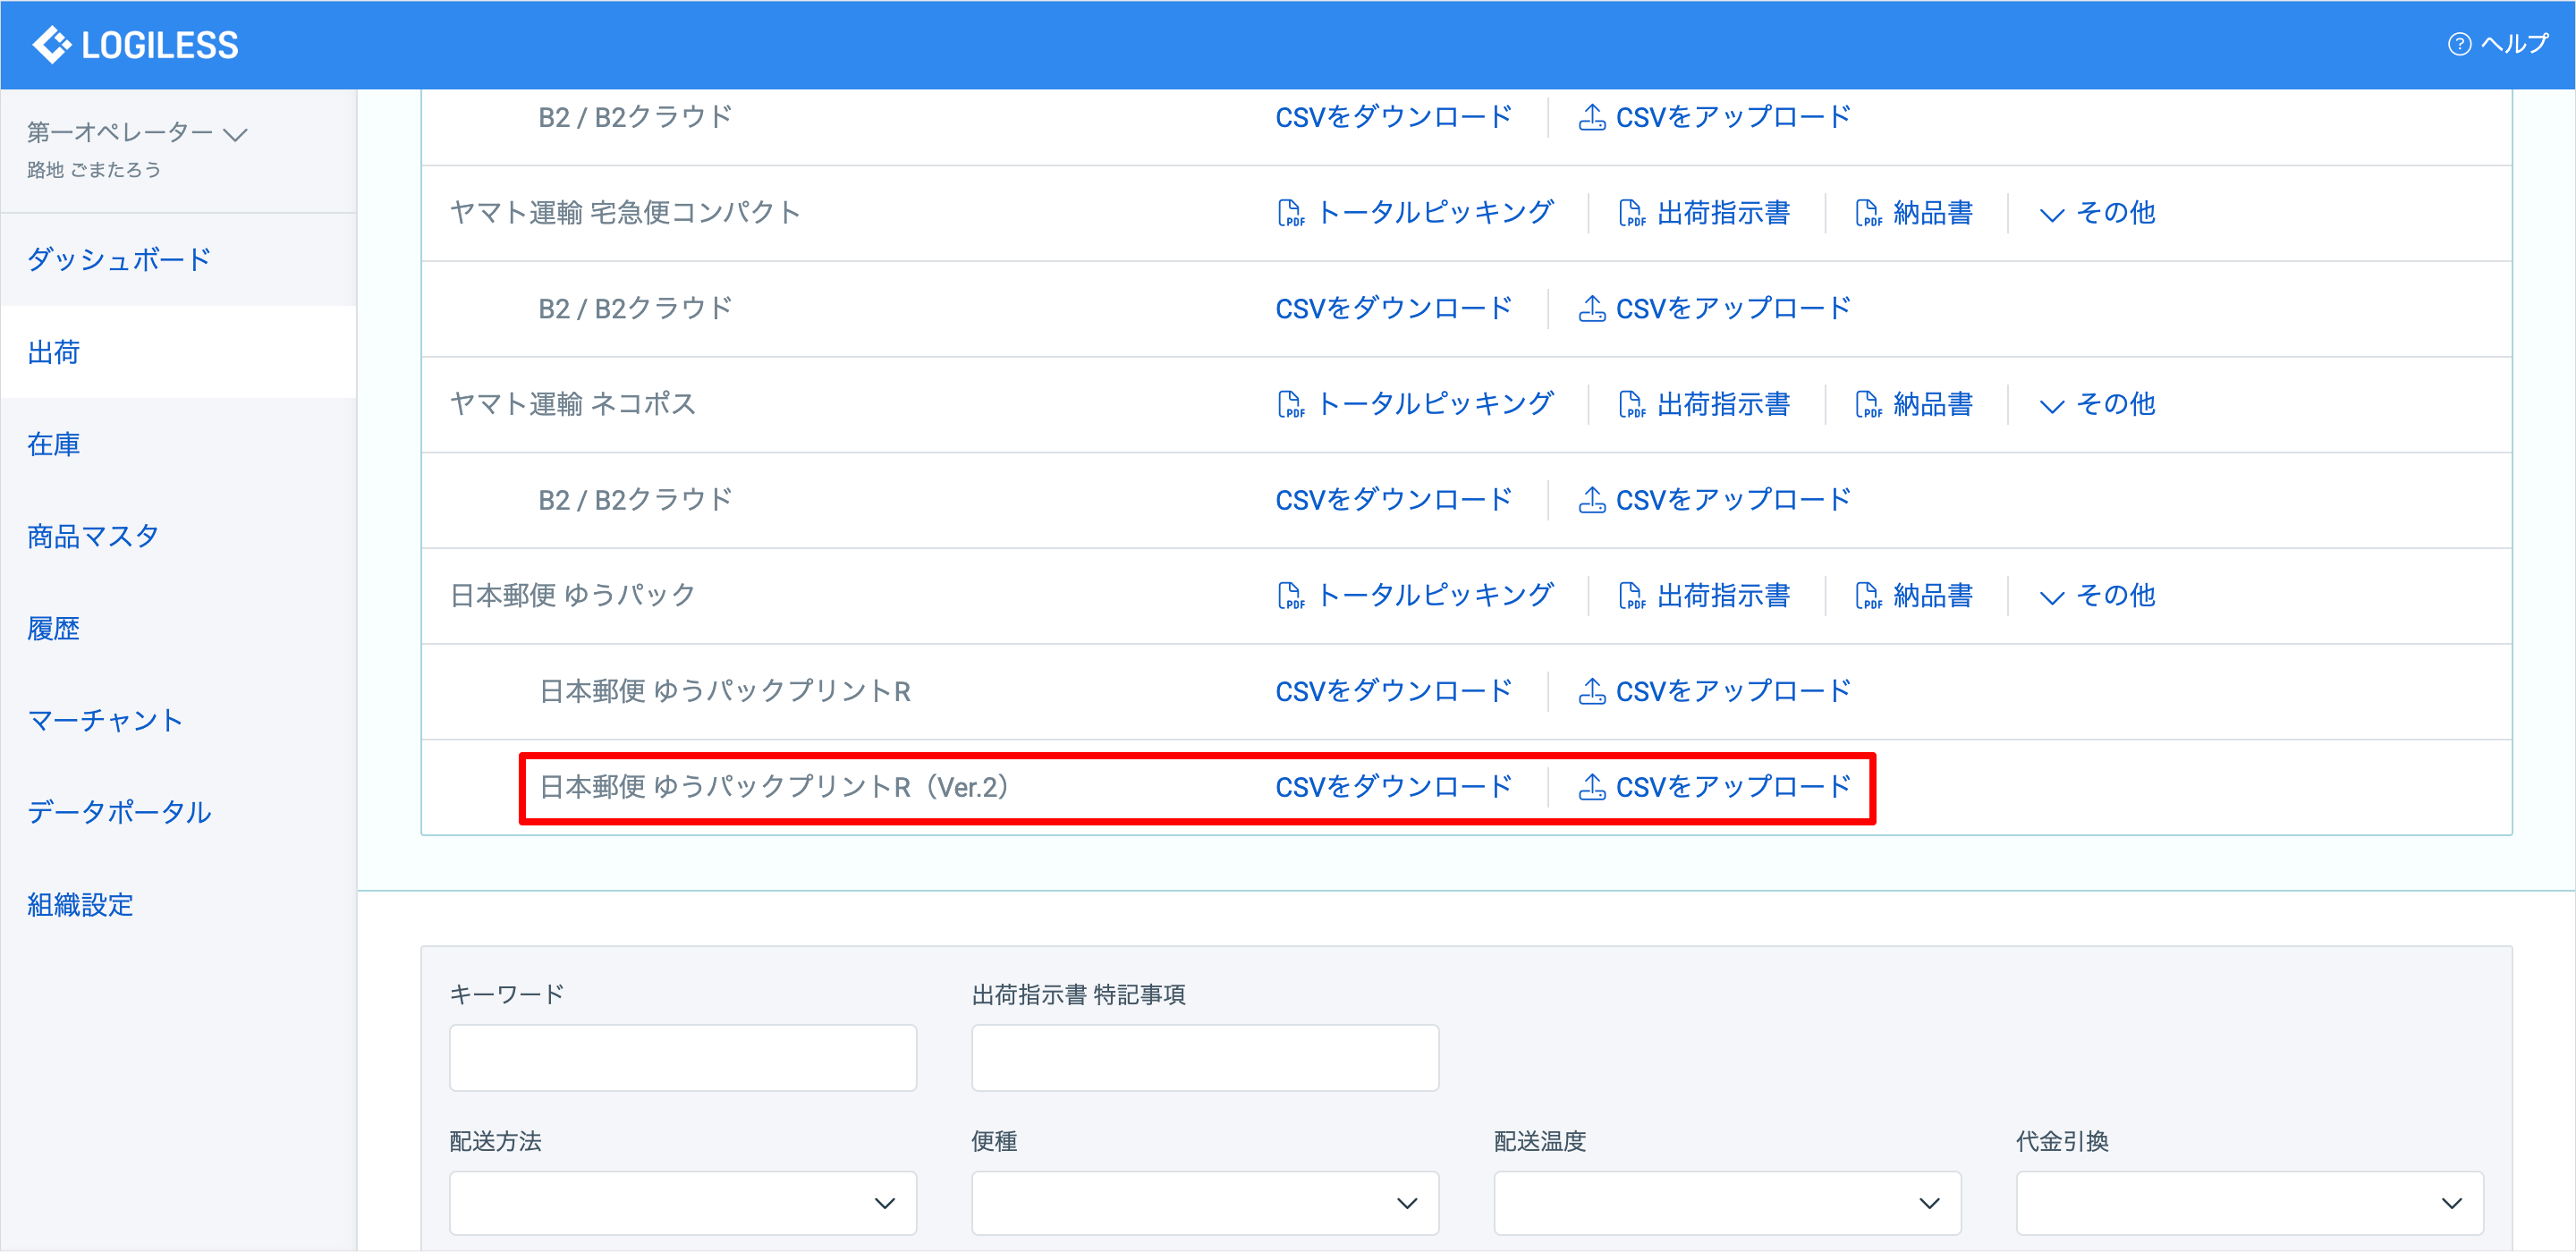Select 出荷 in the sidebar

(54, 352)
